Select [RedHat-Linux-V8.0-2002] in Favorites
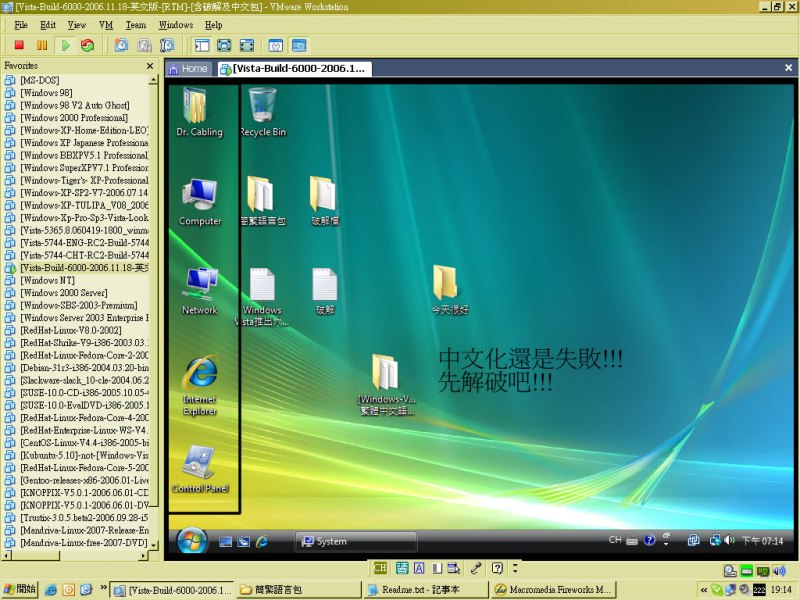 point(70,331)
